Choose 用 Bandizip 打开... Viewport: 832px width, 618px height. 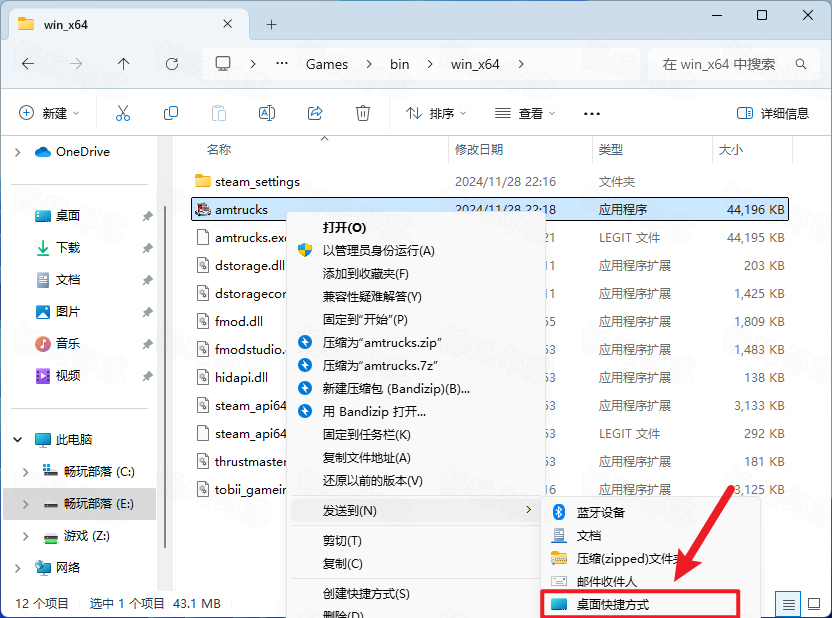416,412
